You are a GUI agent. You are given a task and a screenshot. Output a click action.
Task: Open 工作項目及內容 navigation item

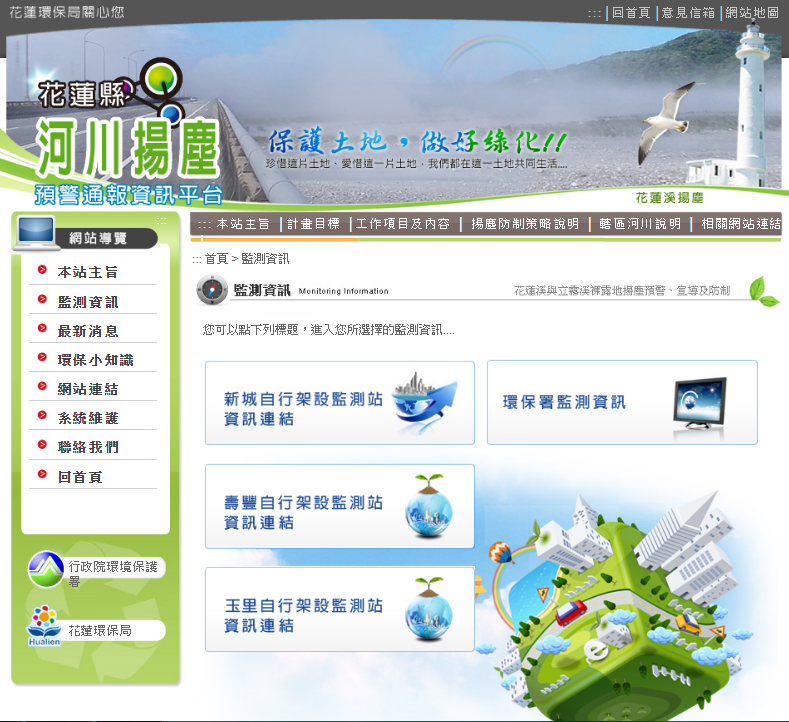(x=403, y=224)
